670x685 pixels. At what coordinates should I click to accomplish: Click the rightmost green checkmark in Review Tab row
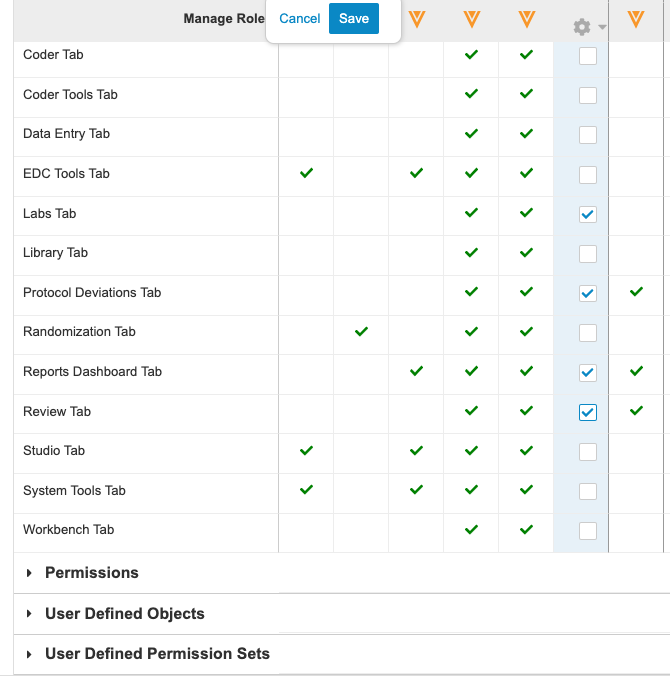pyautogui.click(x=637, y=411)
